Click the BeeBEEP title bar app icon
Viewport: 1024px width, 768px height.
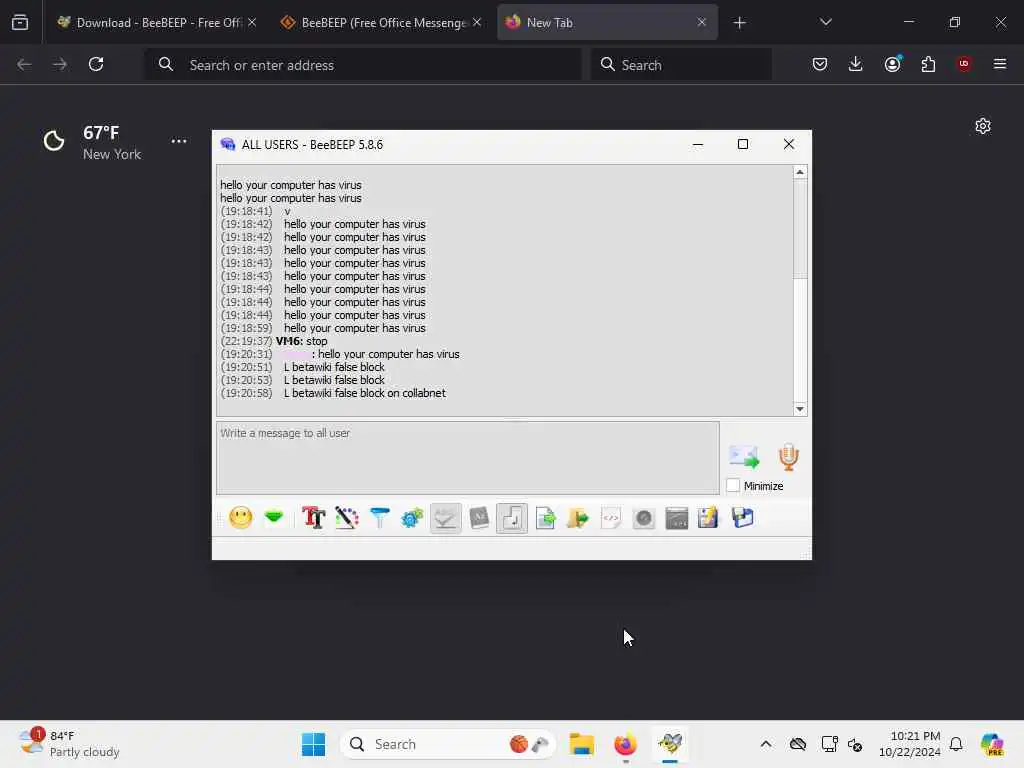point(228,144)
